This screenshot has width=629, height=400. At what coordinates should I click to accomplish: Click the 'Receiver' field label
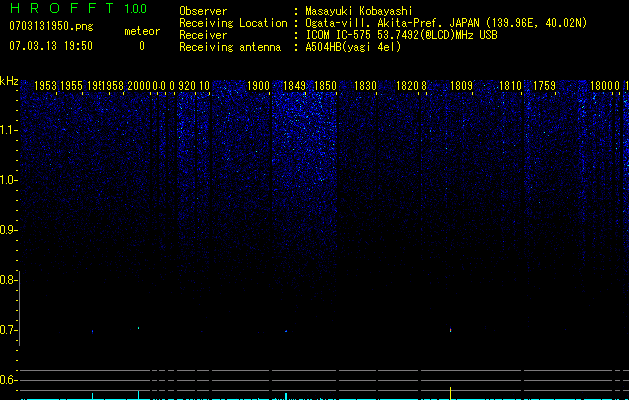click(x=203, y=35)
